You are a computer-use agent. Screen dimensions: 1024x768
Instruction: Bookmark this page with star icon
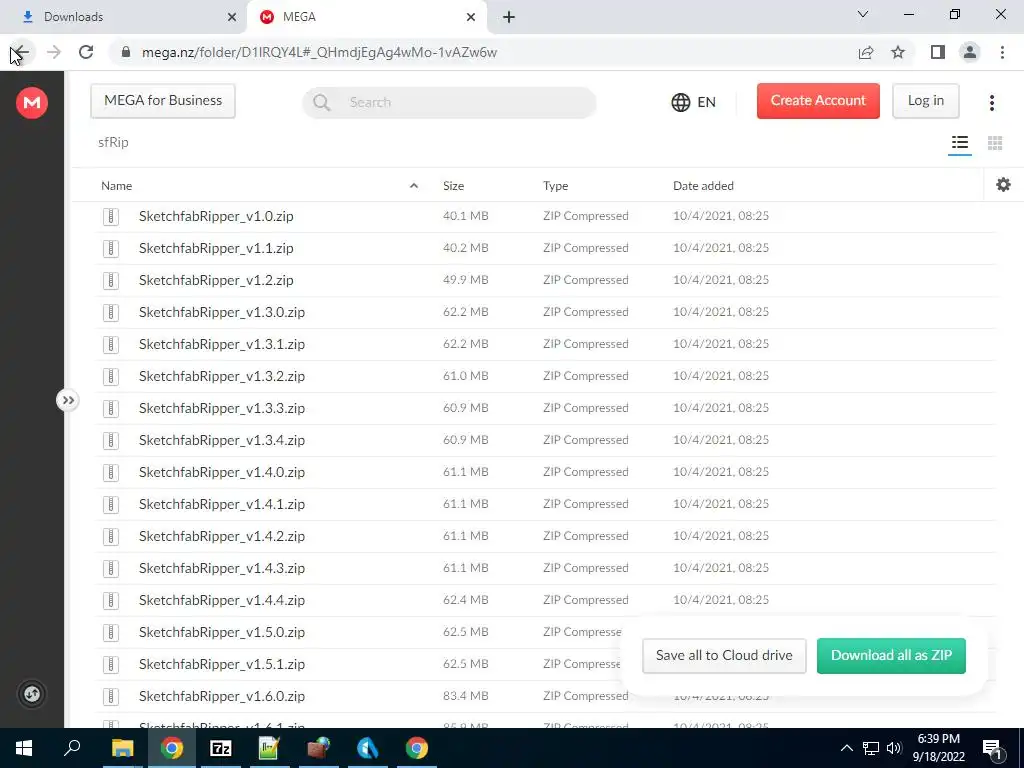coord(898,52)
